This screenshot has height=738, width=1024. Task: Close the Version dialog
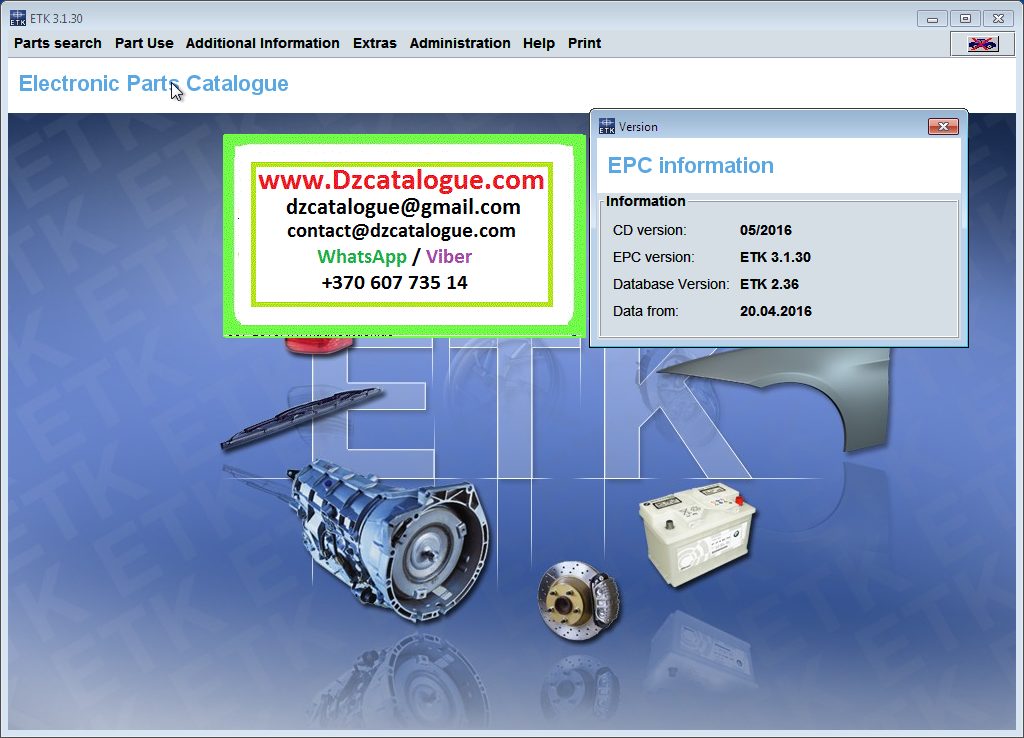(x=943, y=127)
